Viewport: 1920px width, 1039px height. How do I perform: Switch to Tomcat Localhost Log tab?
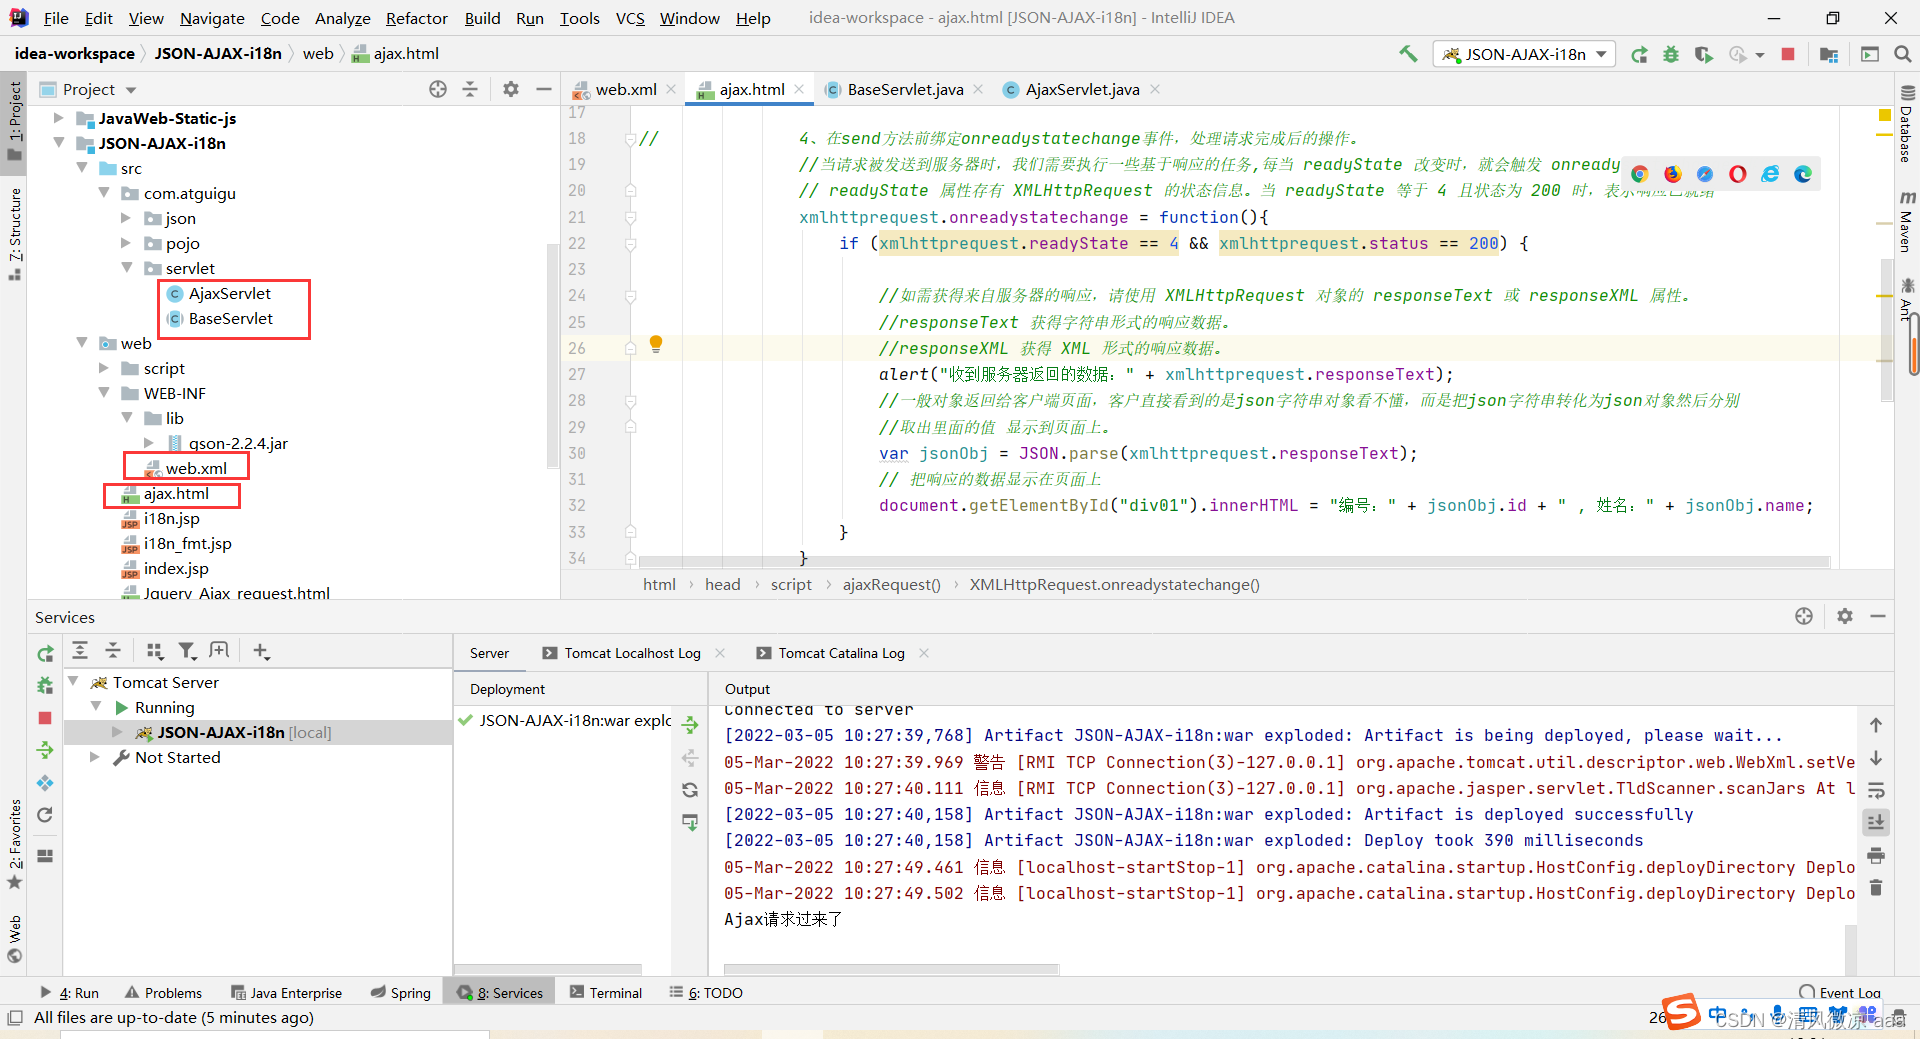632,653
